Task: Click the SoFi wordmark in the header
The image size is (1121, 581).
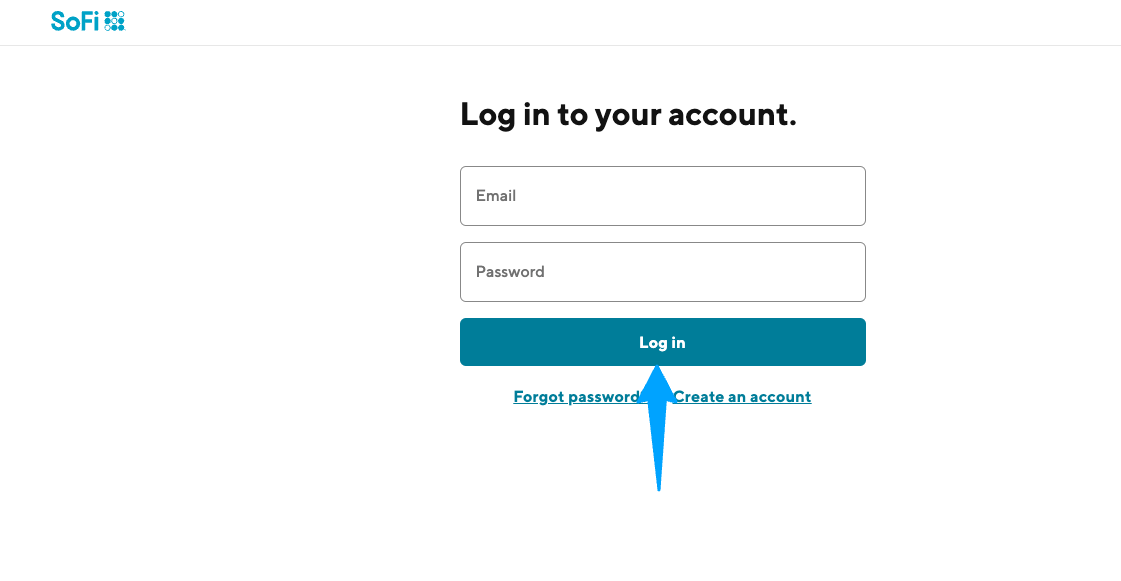Action: click(75, 20)
